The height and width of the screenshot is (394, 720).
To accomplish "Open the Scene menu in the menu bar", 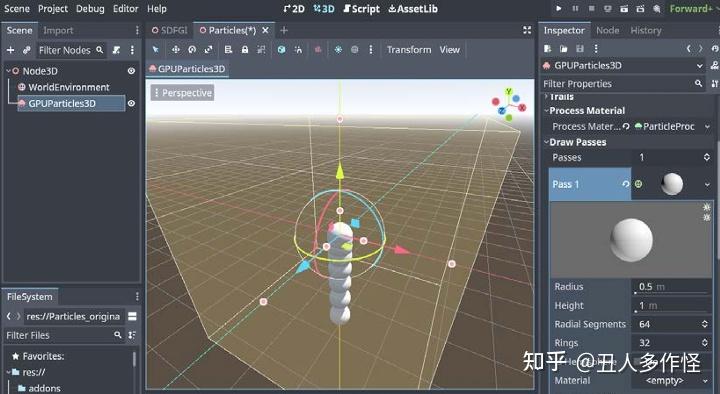I will (x=17, y=9).
